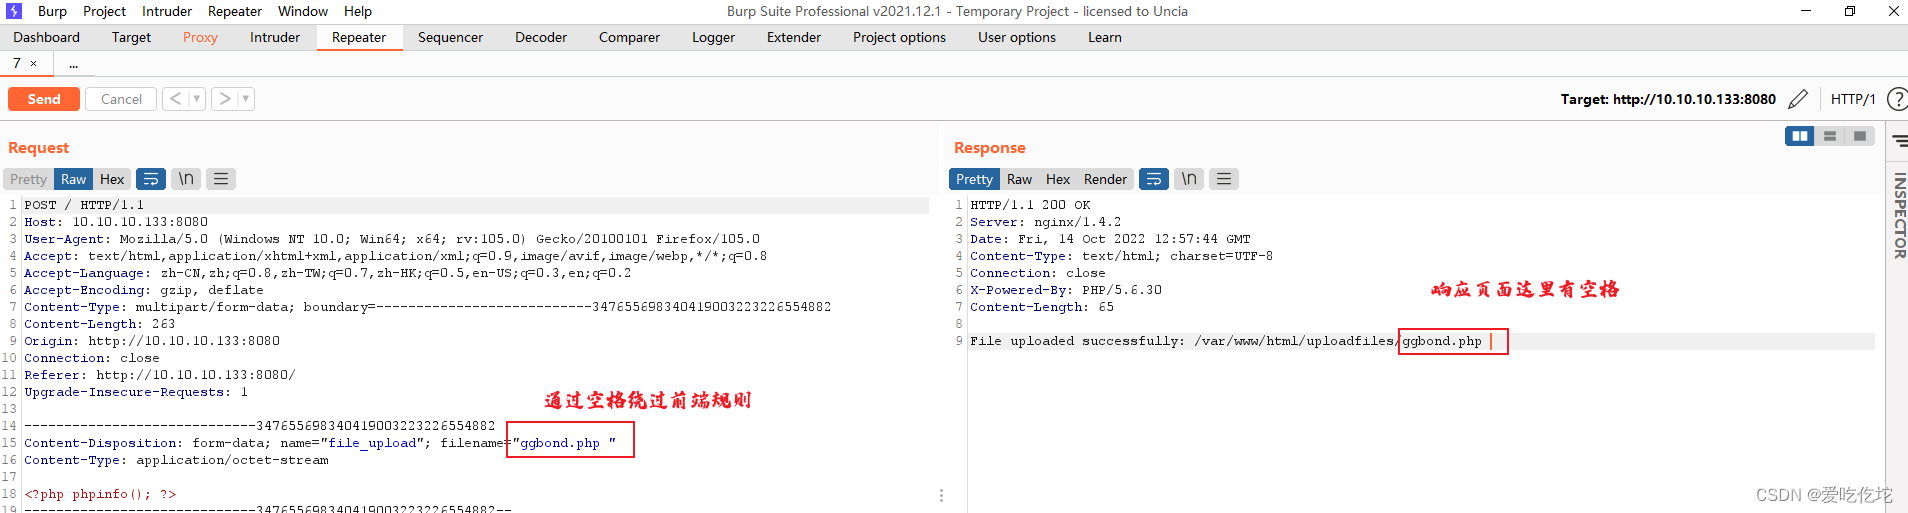
Task: Go back to previous request arrow
Action: coord(176,99)
